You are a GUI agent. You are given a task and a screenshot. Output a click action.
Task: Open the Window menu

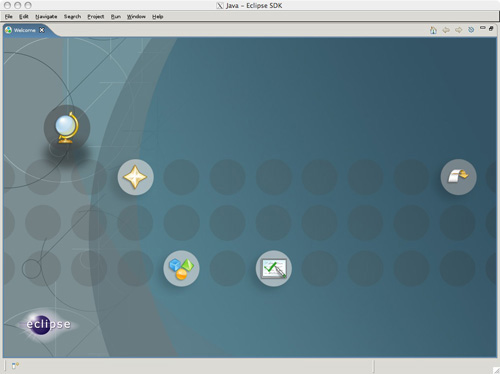(x=136, y=16)
